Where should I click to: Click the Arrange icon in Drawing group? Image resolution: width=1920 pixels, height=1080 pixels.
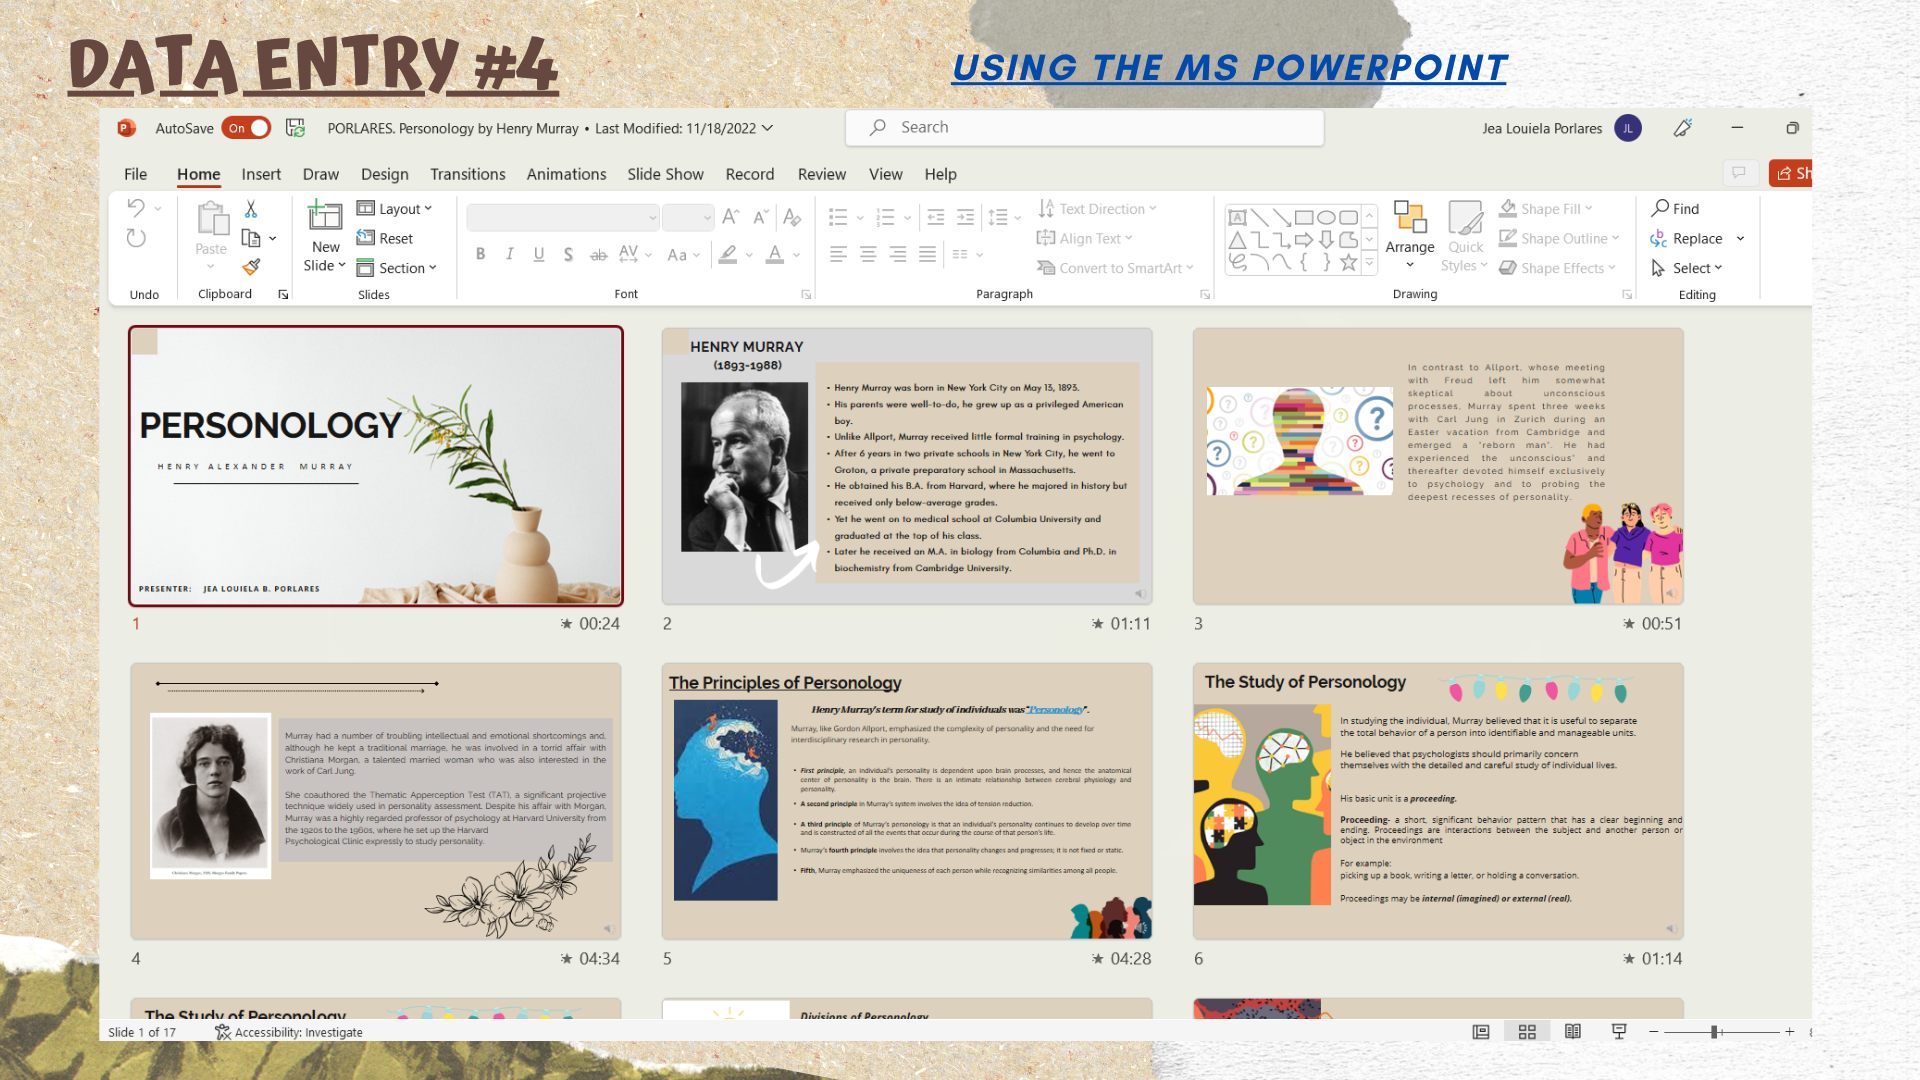tap(1410, 217)
